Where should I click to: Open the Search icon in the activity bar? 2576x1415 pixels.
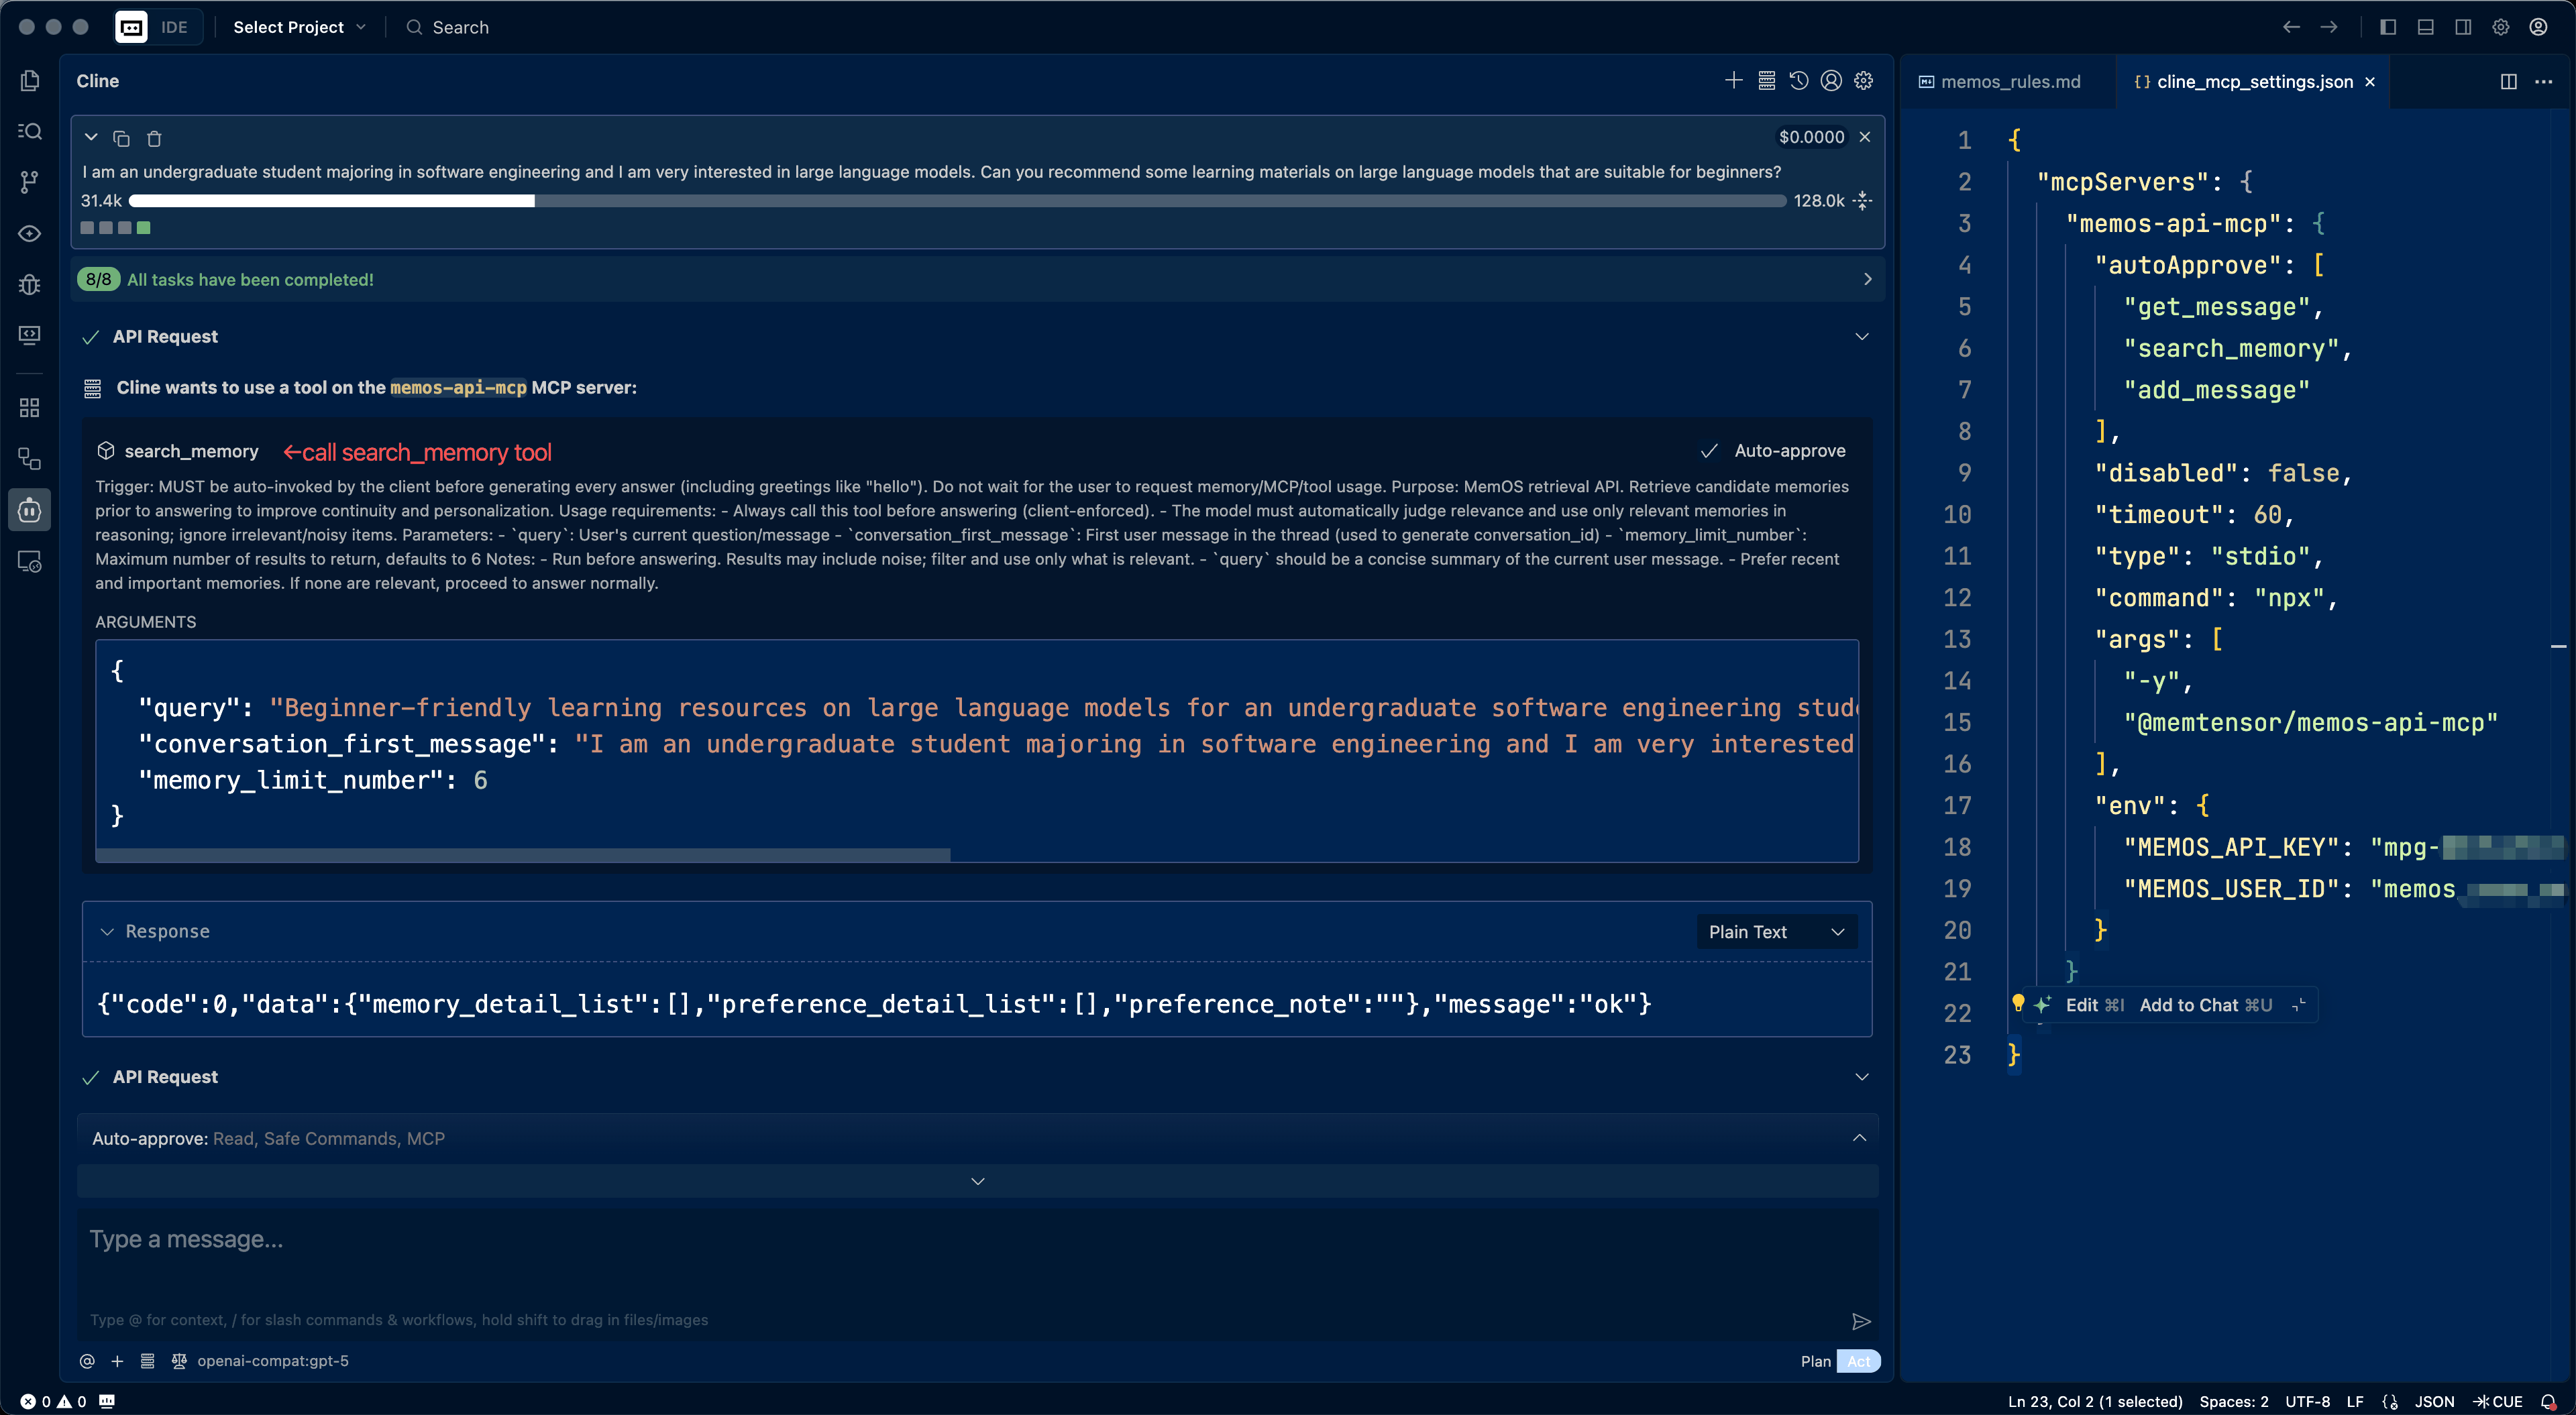click(29, 131)
